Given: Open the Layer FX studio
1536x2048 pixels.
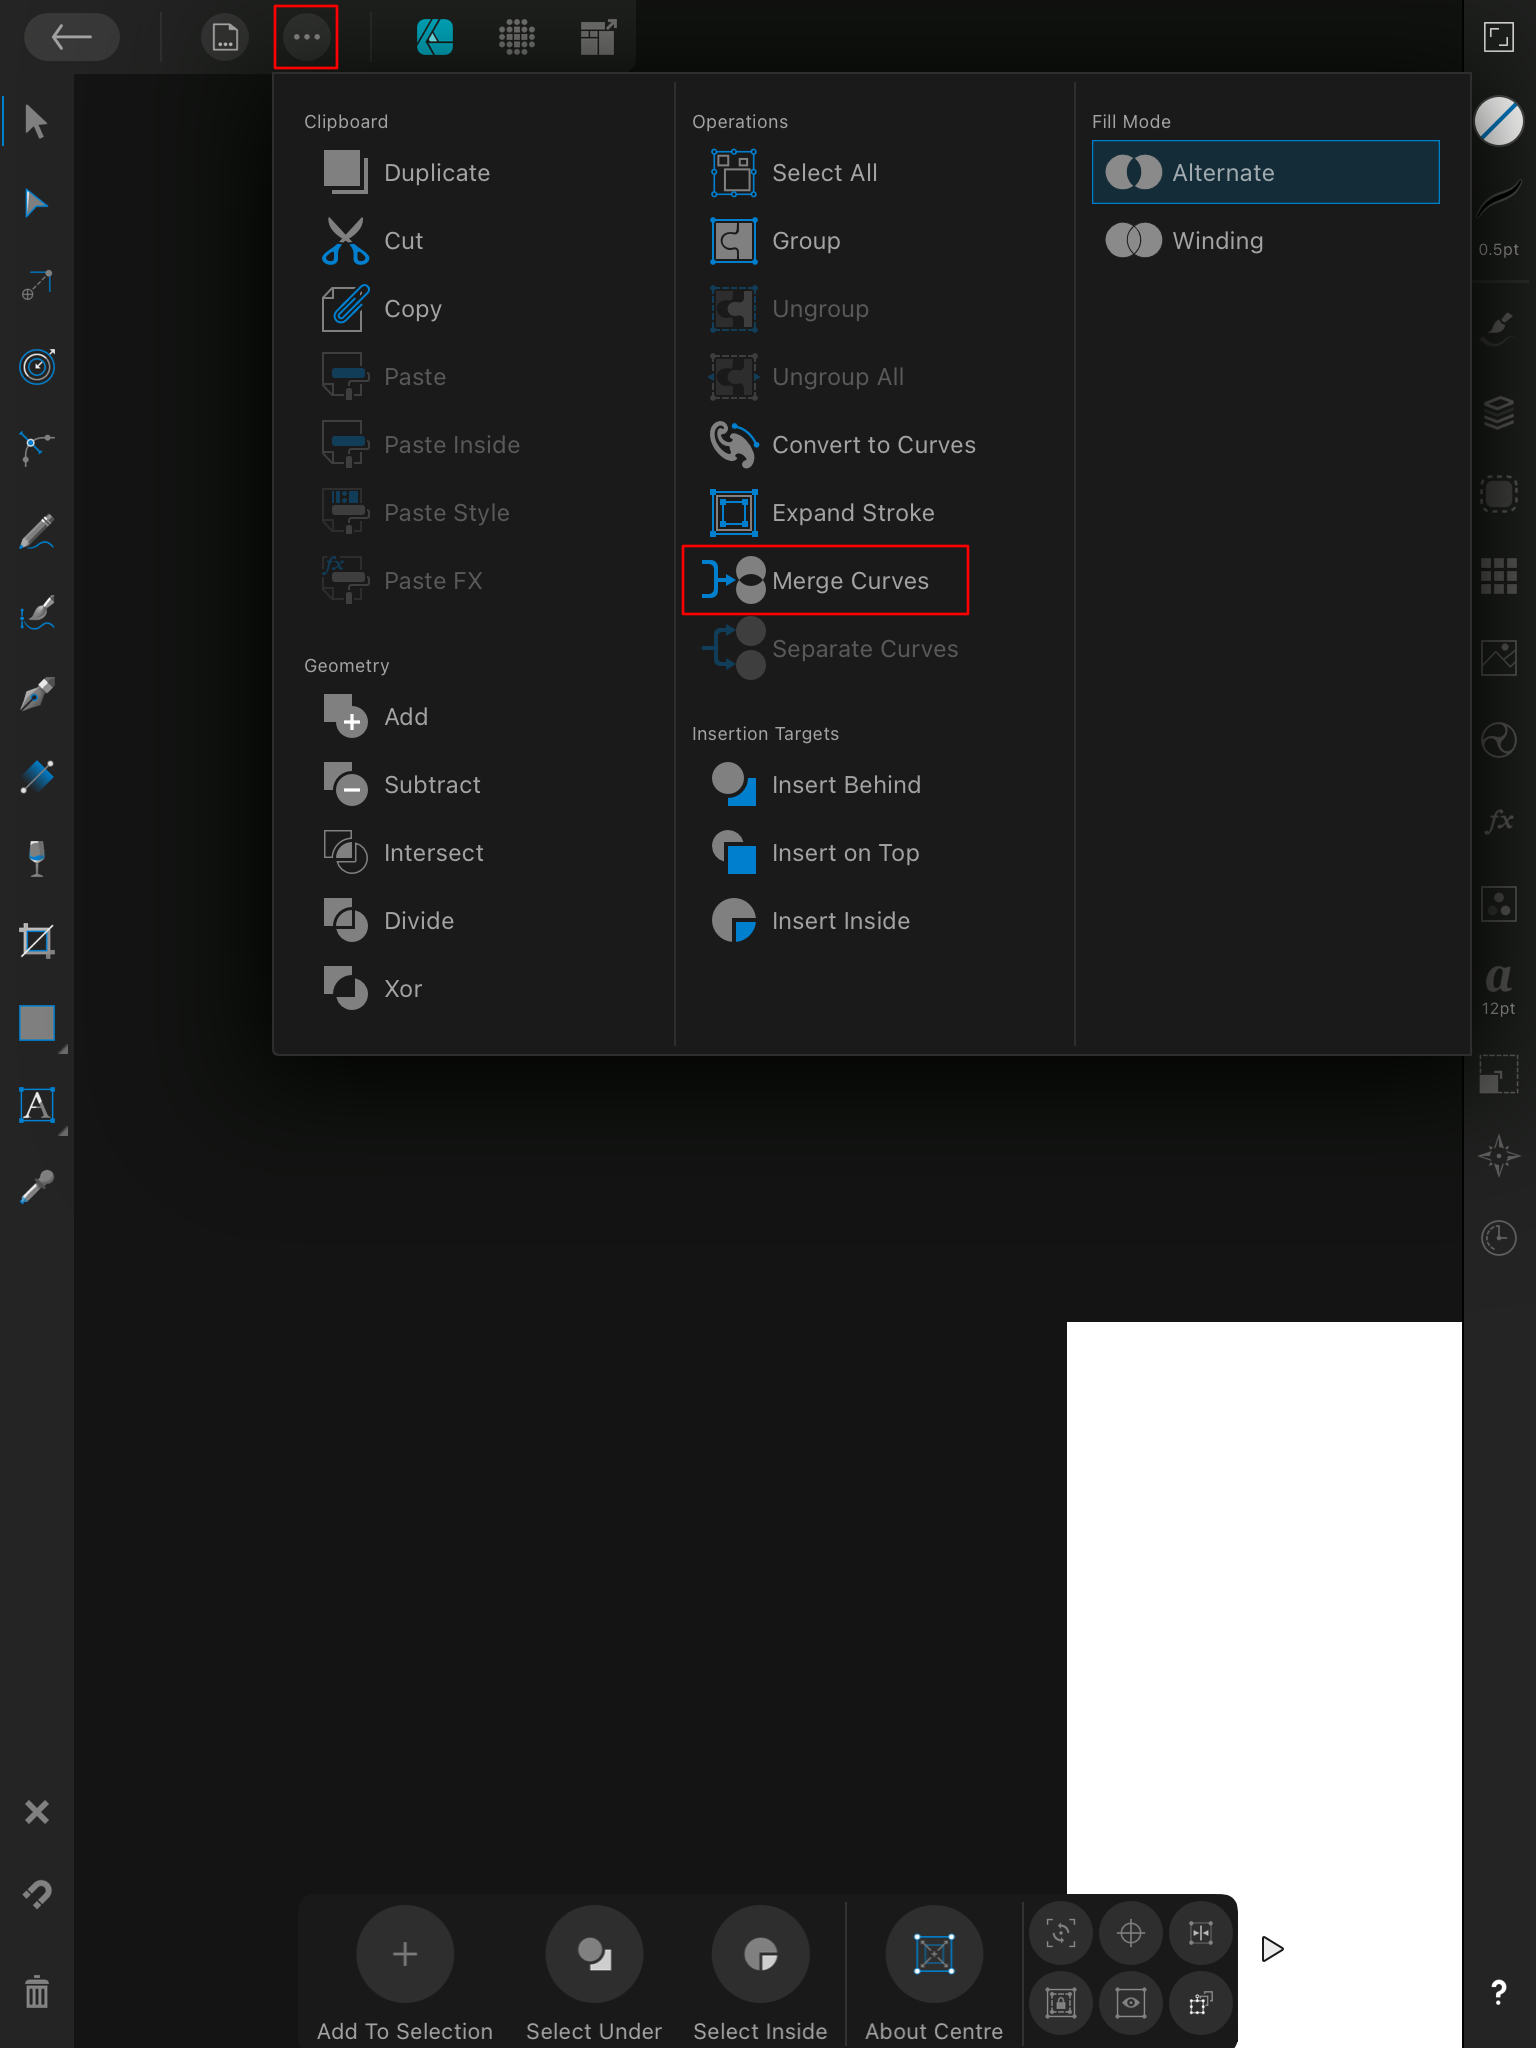Looking at the screenshot, I should (x=1499, y=822).
